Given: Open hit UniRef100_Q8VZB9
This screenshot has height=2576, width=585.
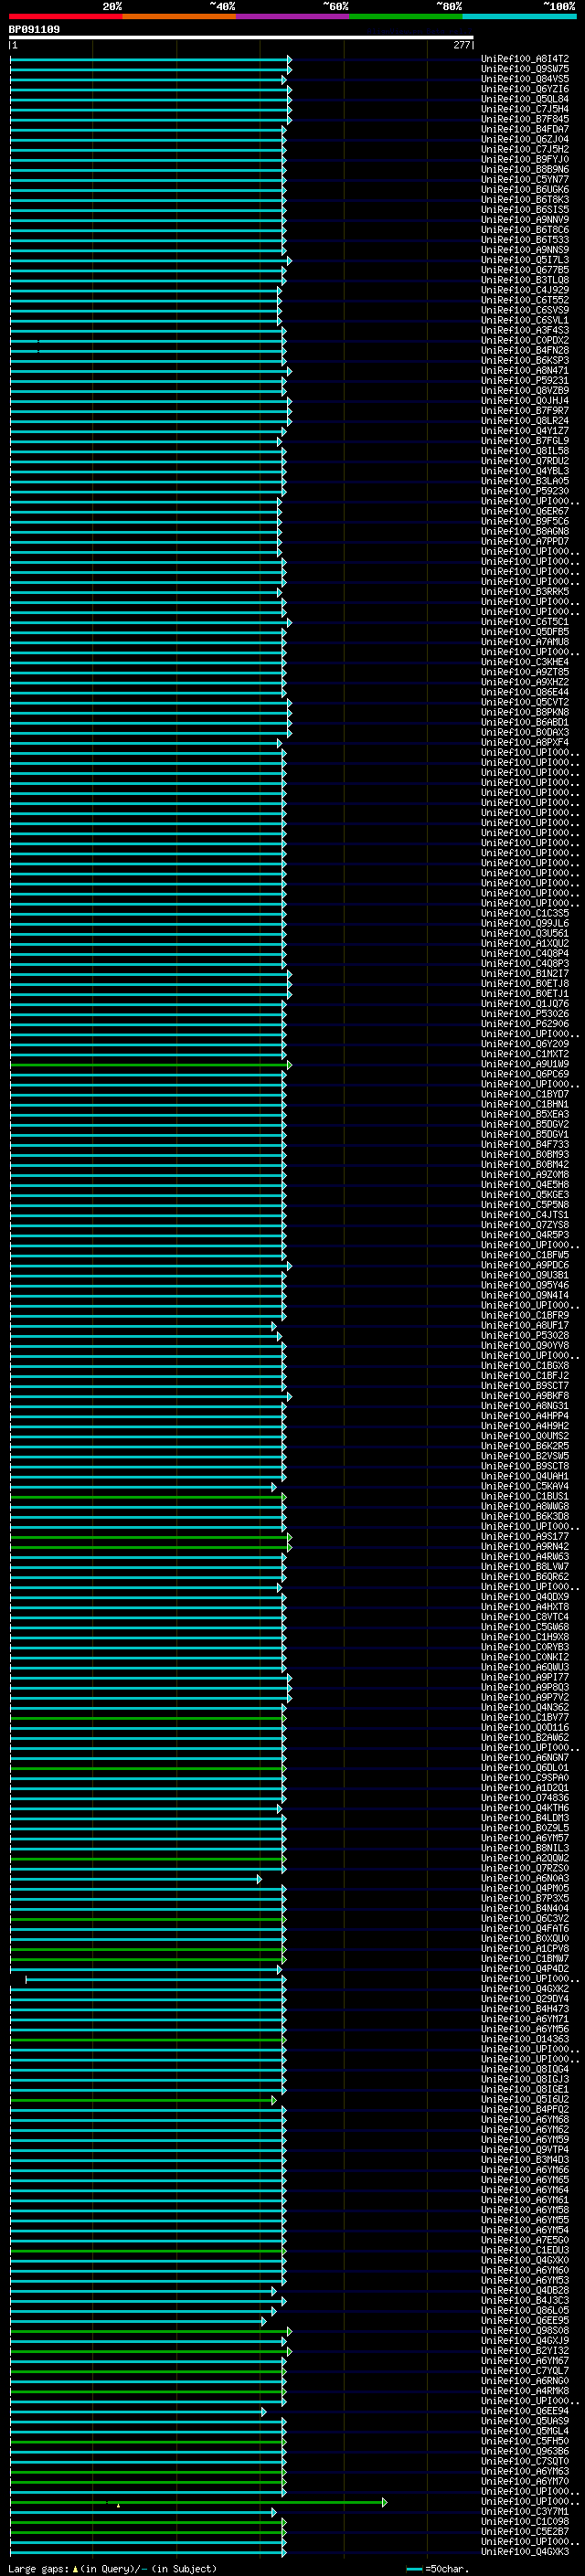Looking at the screenshot, I should click(525, 391).
